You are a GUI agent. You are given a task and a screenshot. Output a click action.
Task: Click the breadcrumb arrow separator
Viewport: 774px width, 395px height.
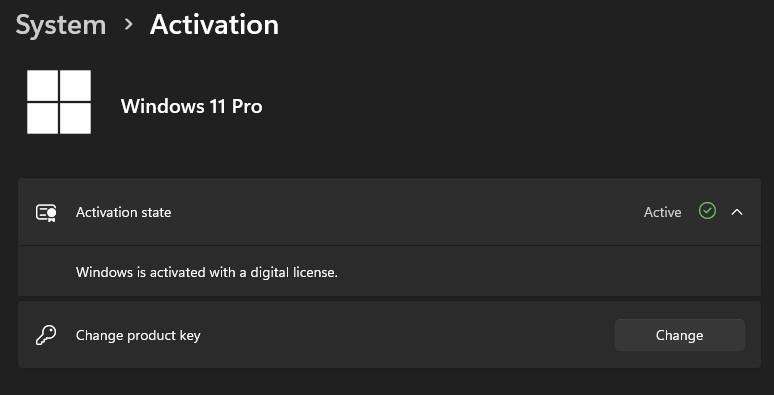(x=128, y=24)
